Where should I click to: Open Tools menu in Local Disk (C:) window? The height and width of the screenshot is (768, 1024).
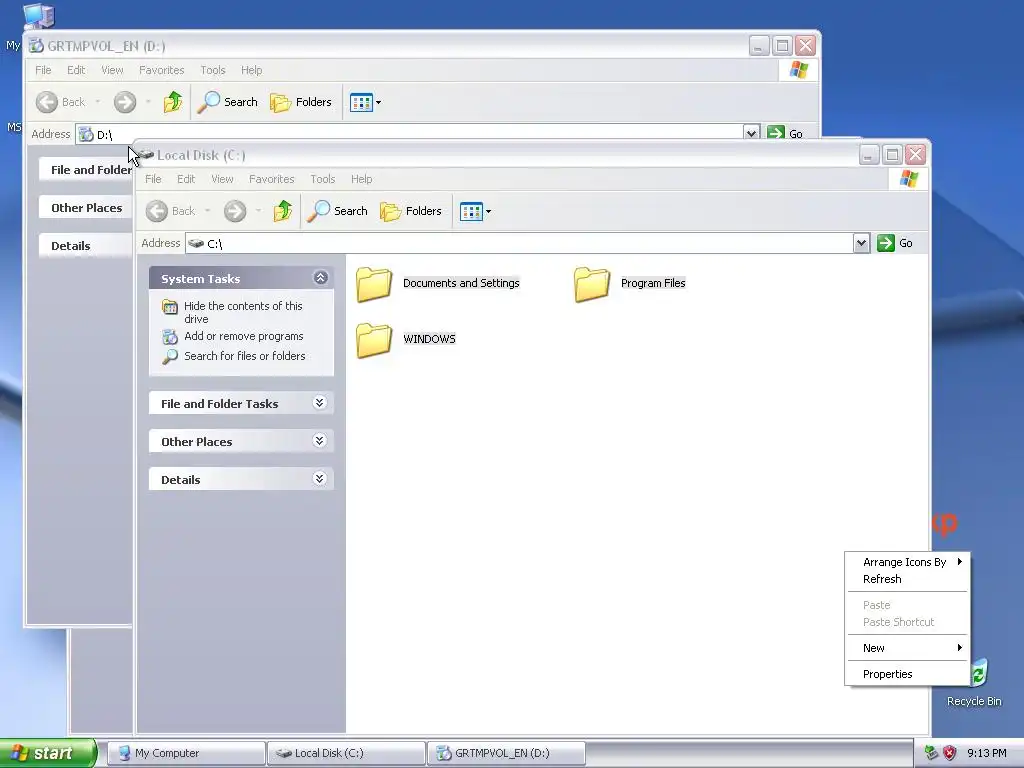[323, 179]
